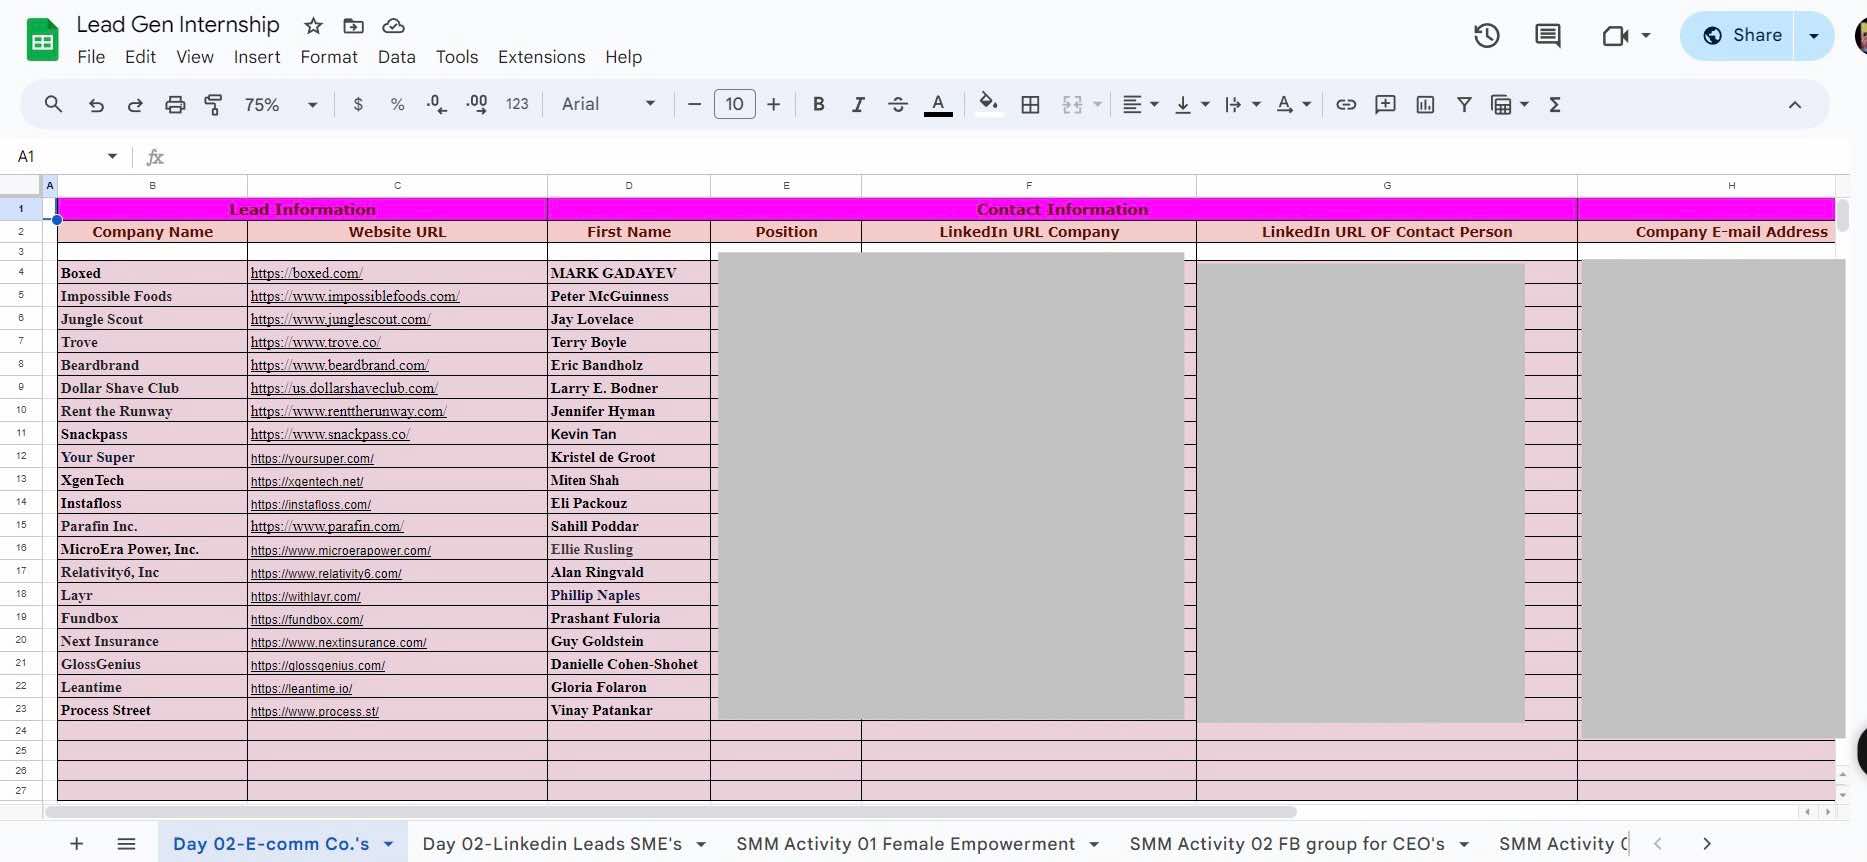Image resolution: width=1867 pixels, height=862 pixels.
Task: Open the Insert menu
Action: (x=257, y=57)
